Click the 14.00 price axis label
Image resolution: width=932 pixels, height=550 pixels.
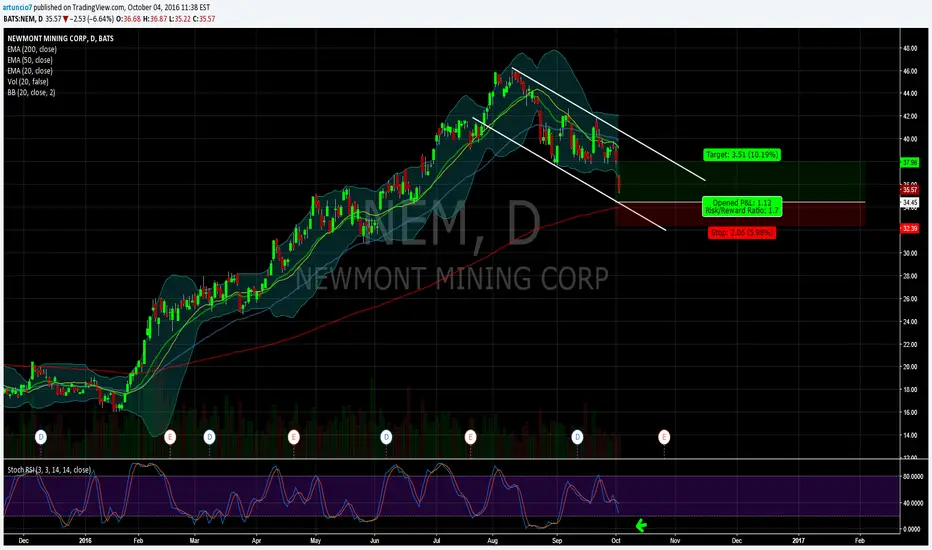[909, 435]
